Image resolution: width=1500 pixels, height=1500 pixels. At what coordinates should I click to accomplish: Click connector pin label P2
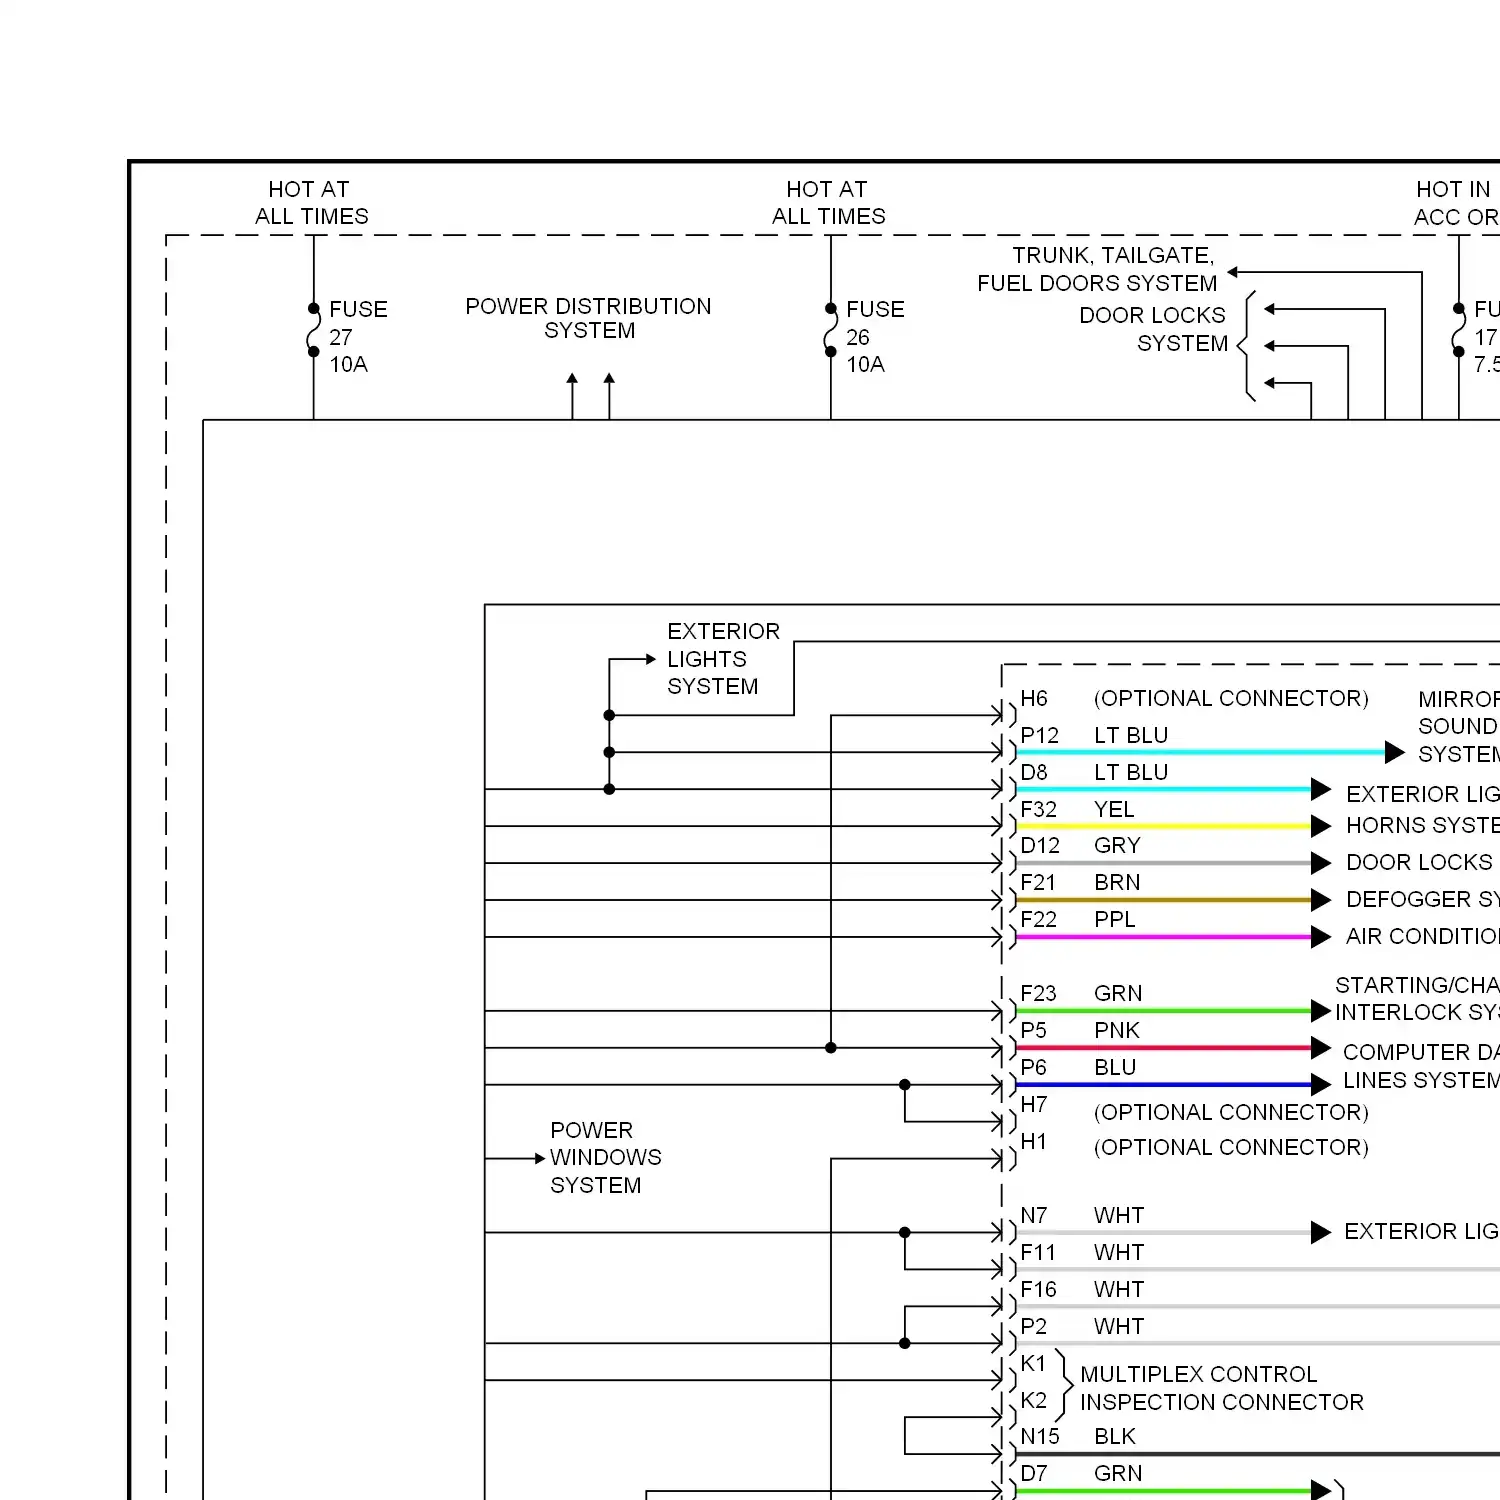[1033, 1326]
